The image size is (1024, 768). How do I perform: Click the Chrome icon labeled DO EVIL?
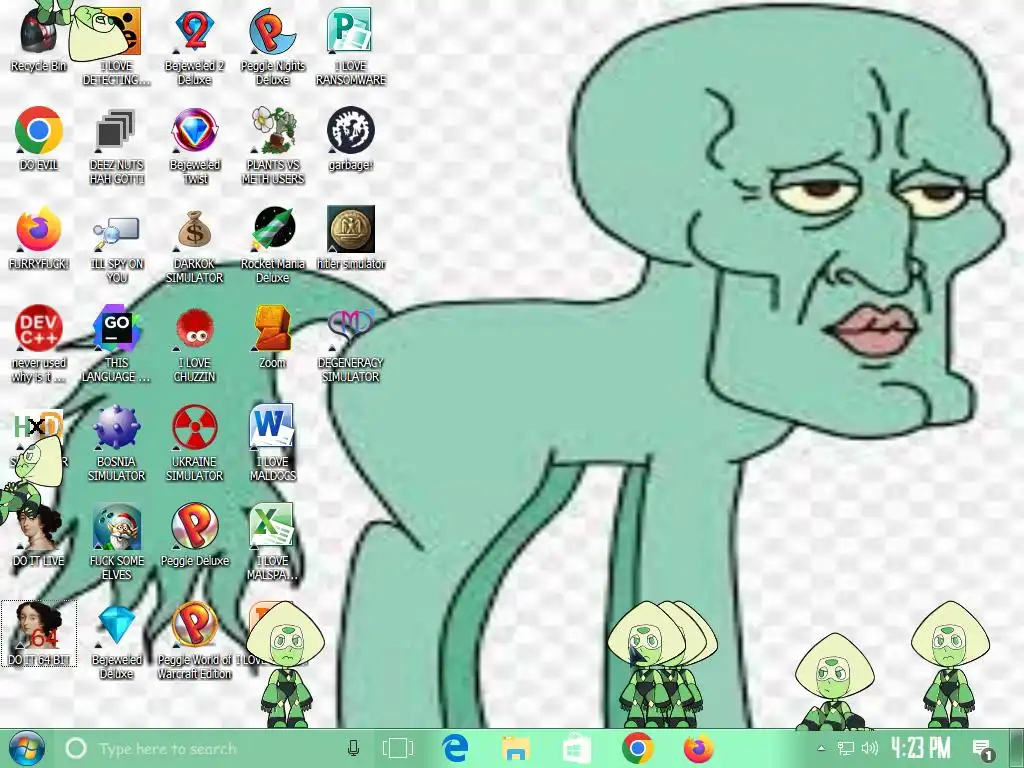pos(39,138)
